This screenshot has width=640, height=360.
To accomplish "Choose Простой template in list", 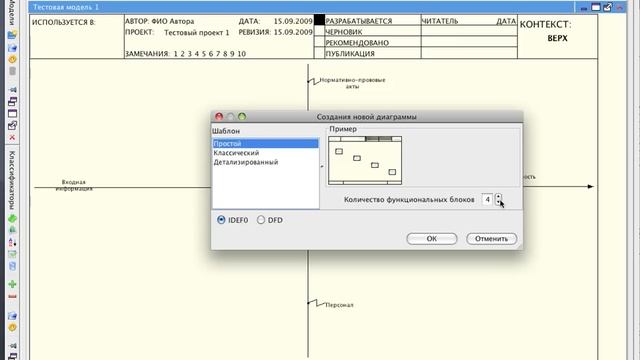I will click(x=265, y=144).
